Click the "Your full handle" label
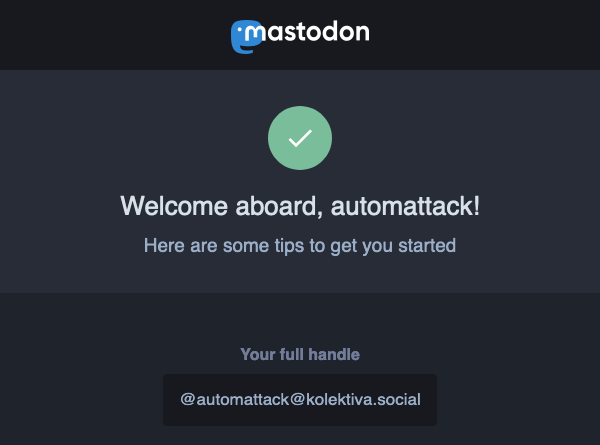The height and width of the screenshot is (445, 600). tap(300, 354)
